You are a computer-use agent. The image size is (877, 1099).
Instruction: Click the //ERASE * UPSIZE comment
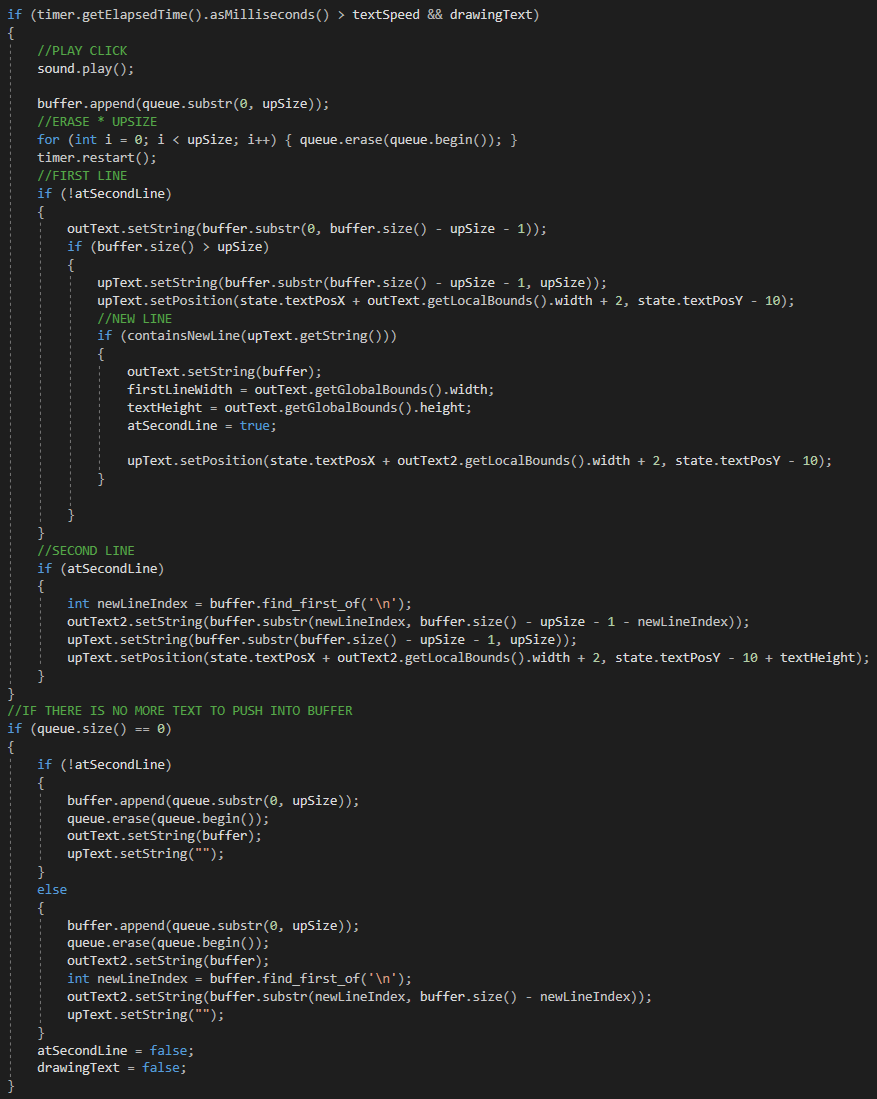tap(97, 121)
